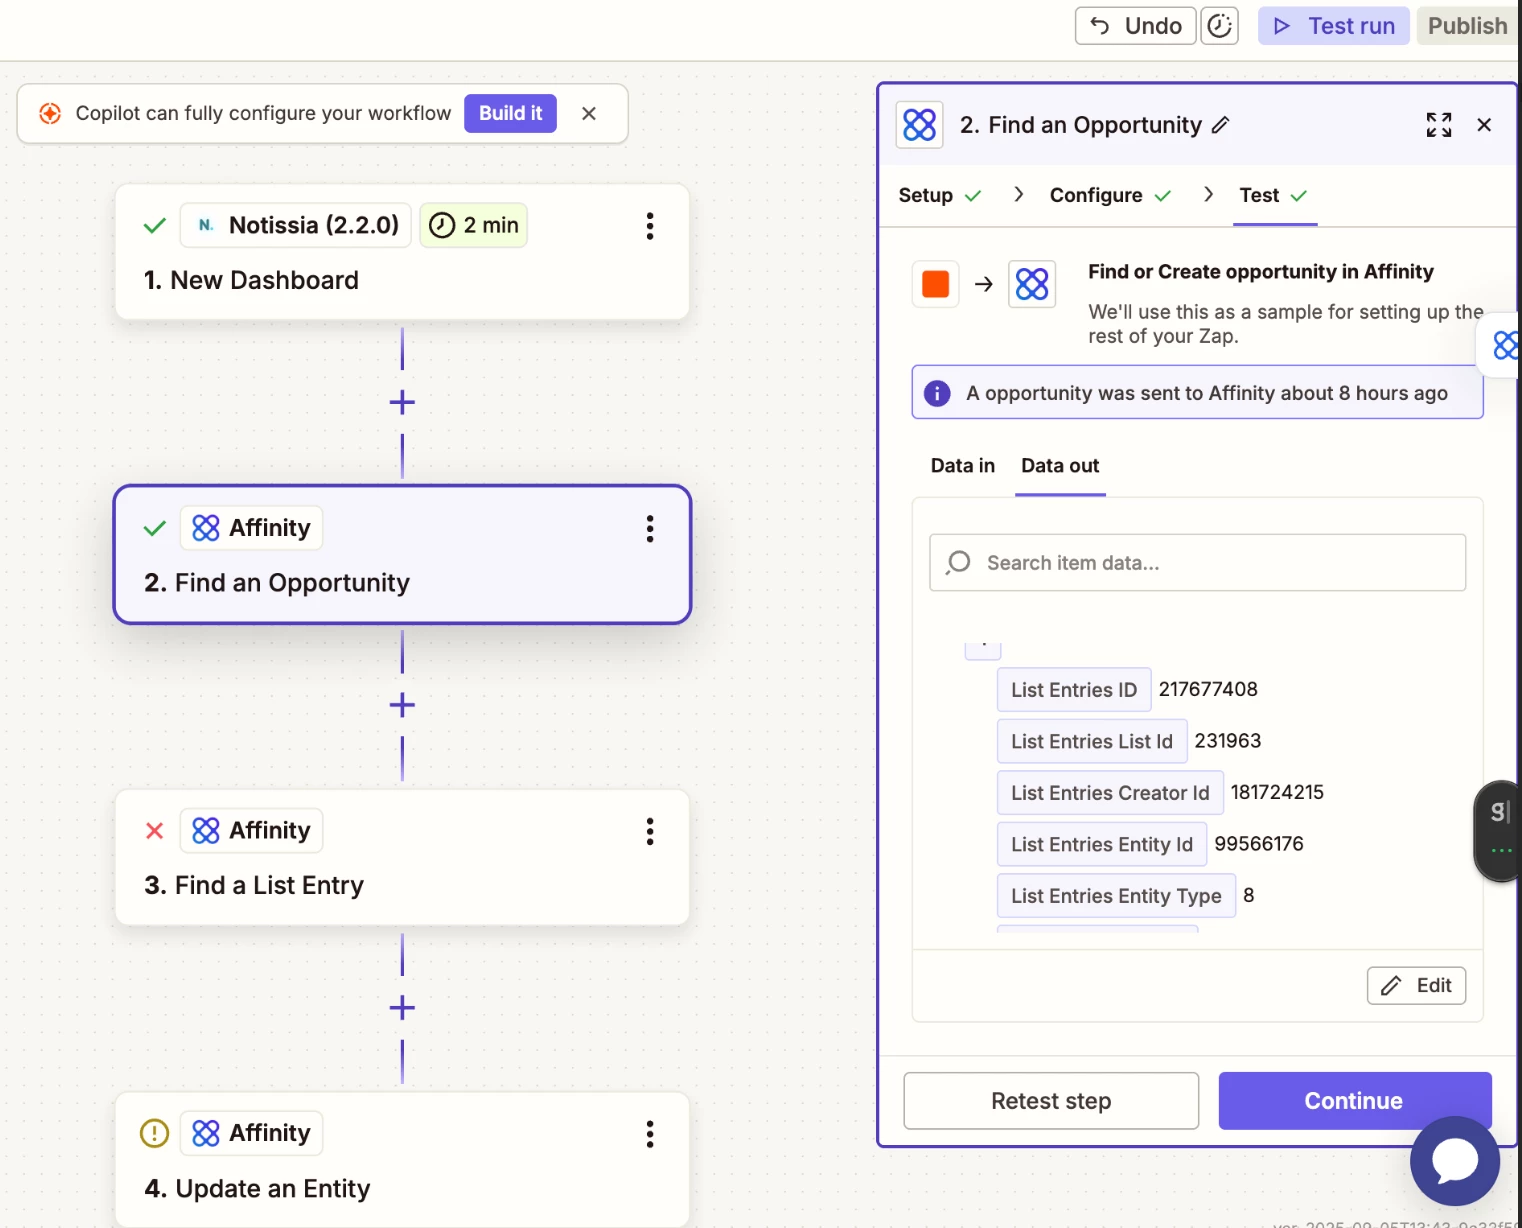Open menu for Find a List Entry step
This screenshot has height=1228, width=1522.
coord(650,832)
